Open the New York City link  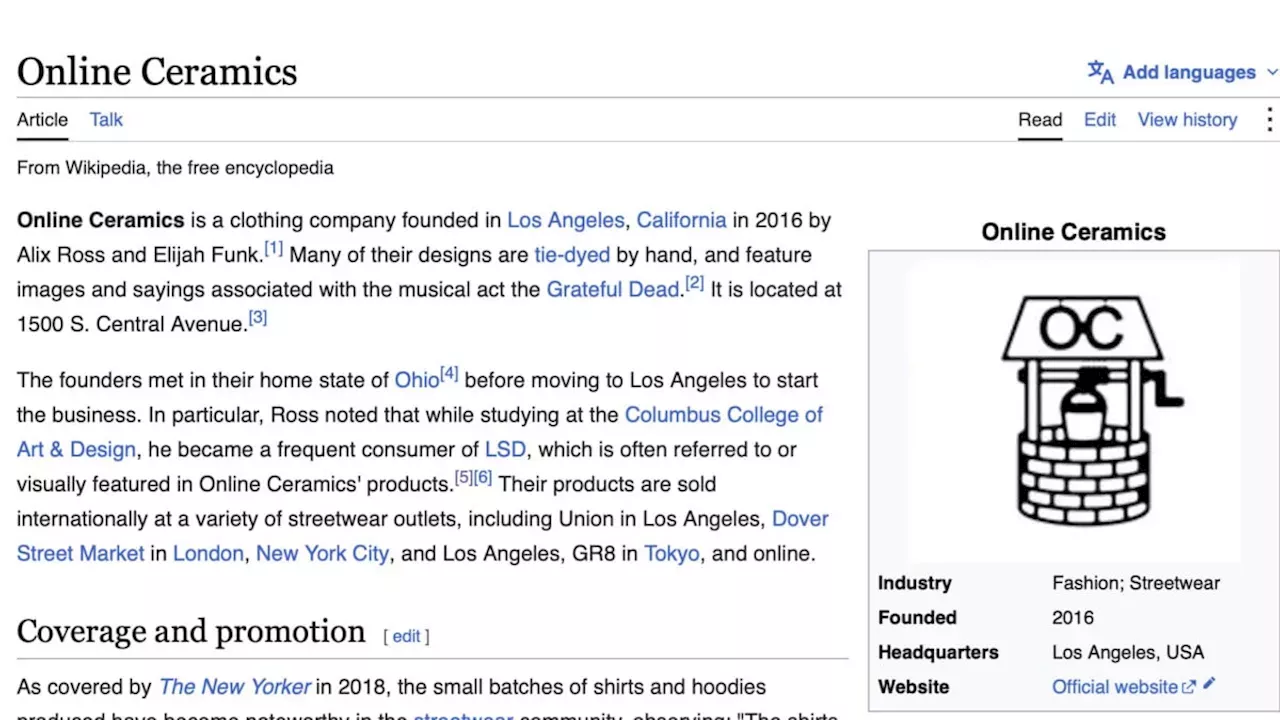[322, 553]
